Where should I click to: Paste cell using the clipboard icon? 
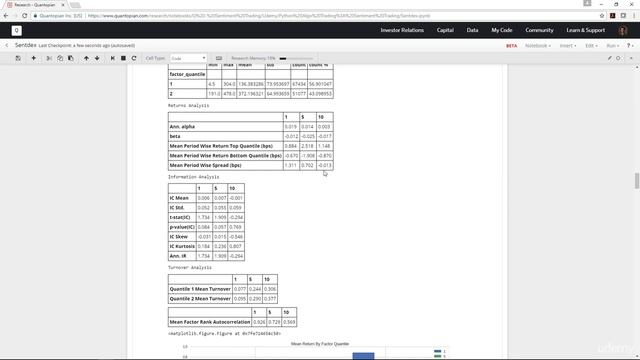pyautogui.click(x=71, y=58)
